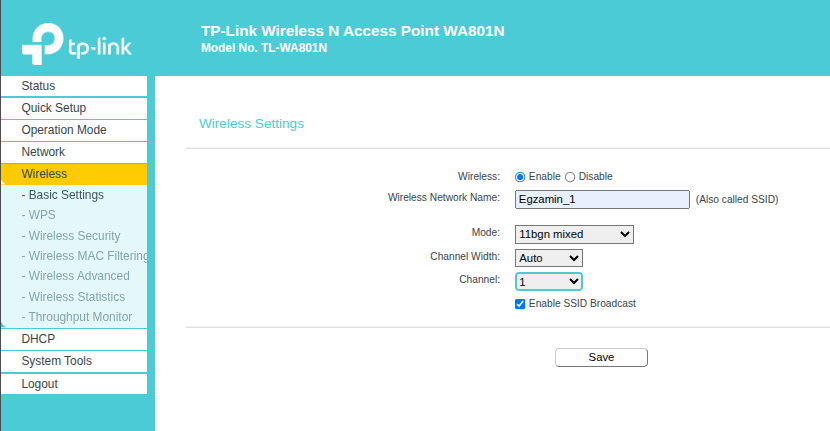Viewport: 830px width, 431px height.
Task: Collapse the highlighted Wireless menu
Action: click(x=74, y=174)
